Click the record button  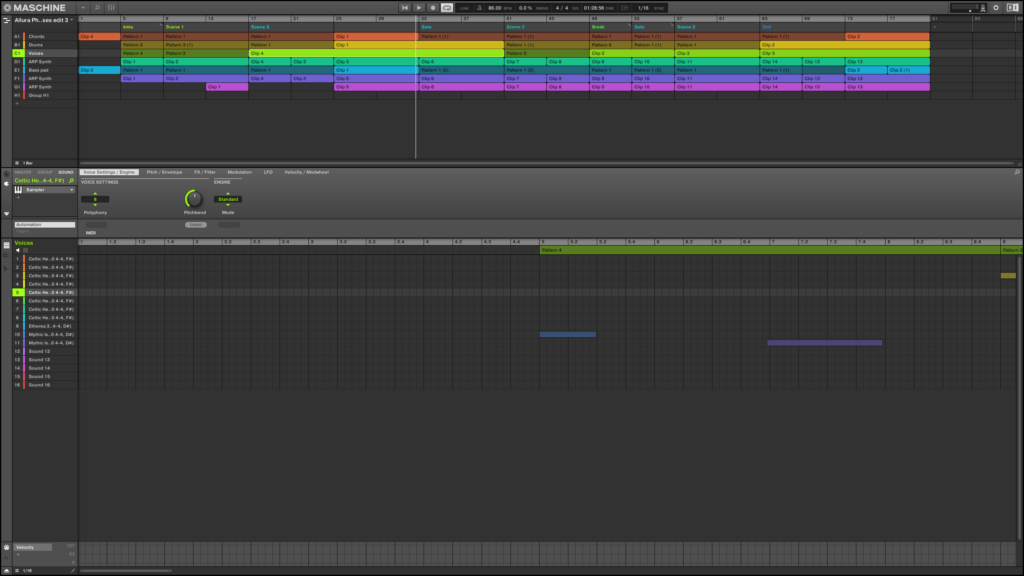(x=432, y=8)
